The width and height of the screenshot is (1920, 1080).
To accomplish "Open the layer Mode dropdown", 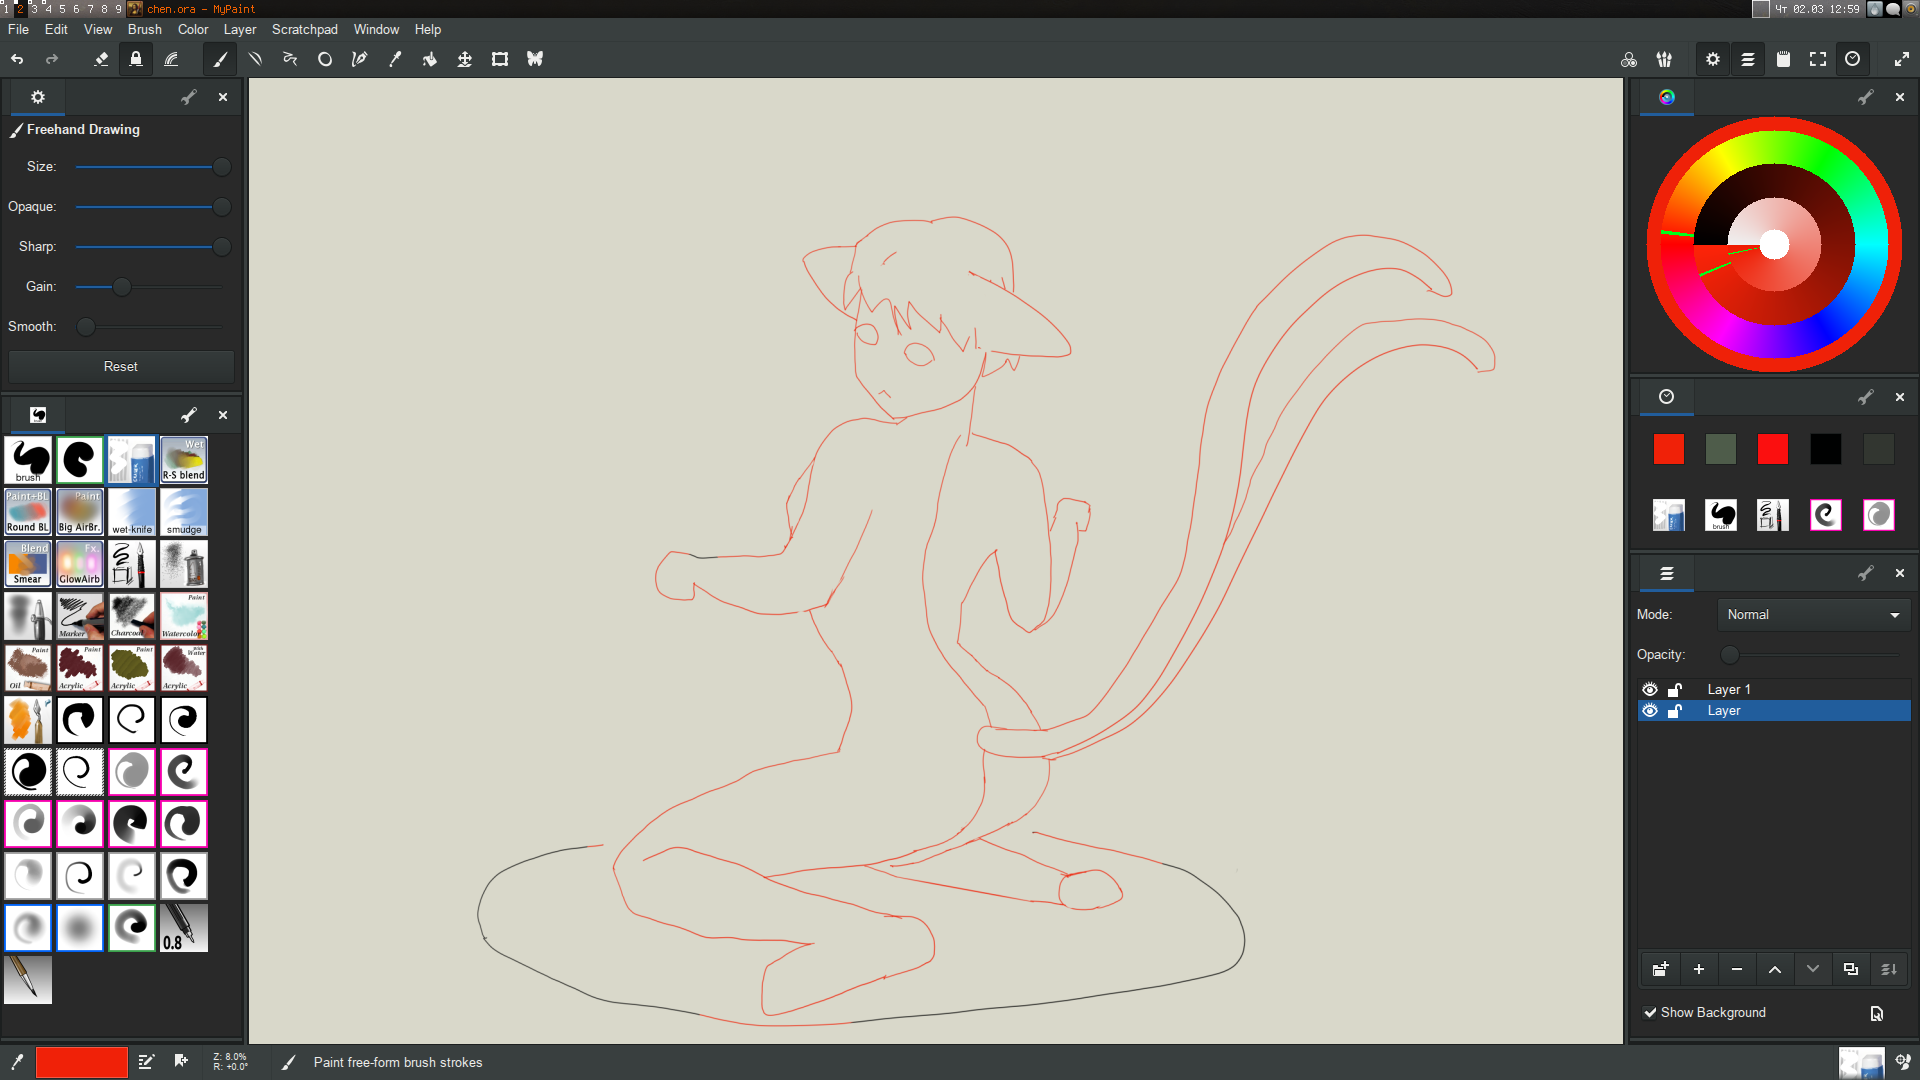I will pos(1812,614).
